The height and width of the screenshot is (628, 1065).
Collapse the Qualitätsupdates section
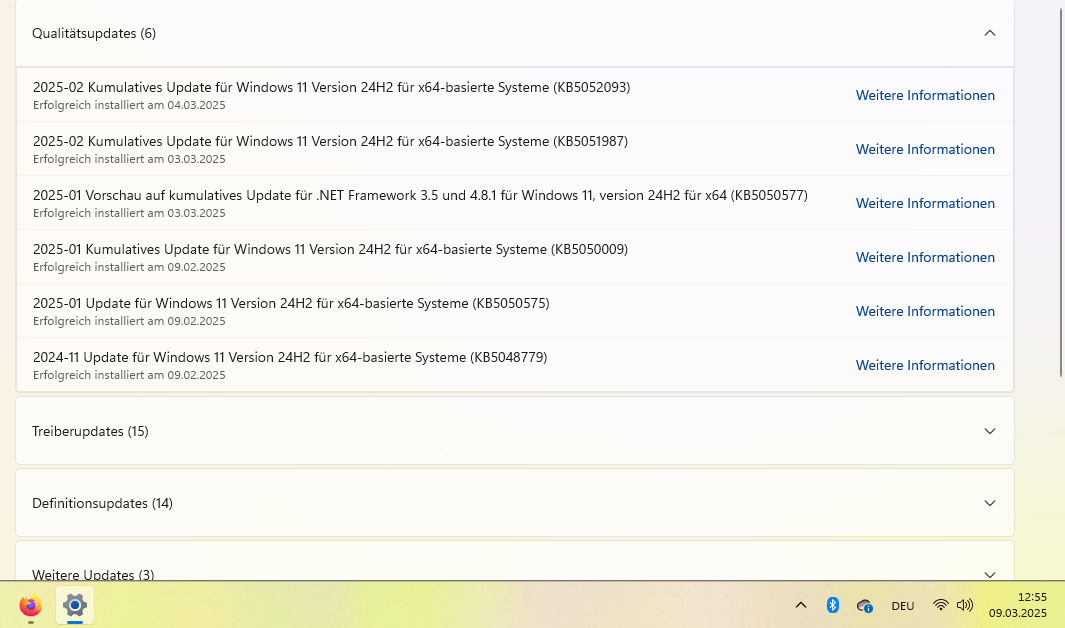tap(990, 33)
